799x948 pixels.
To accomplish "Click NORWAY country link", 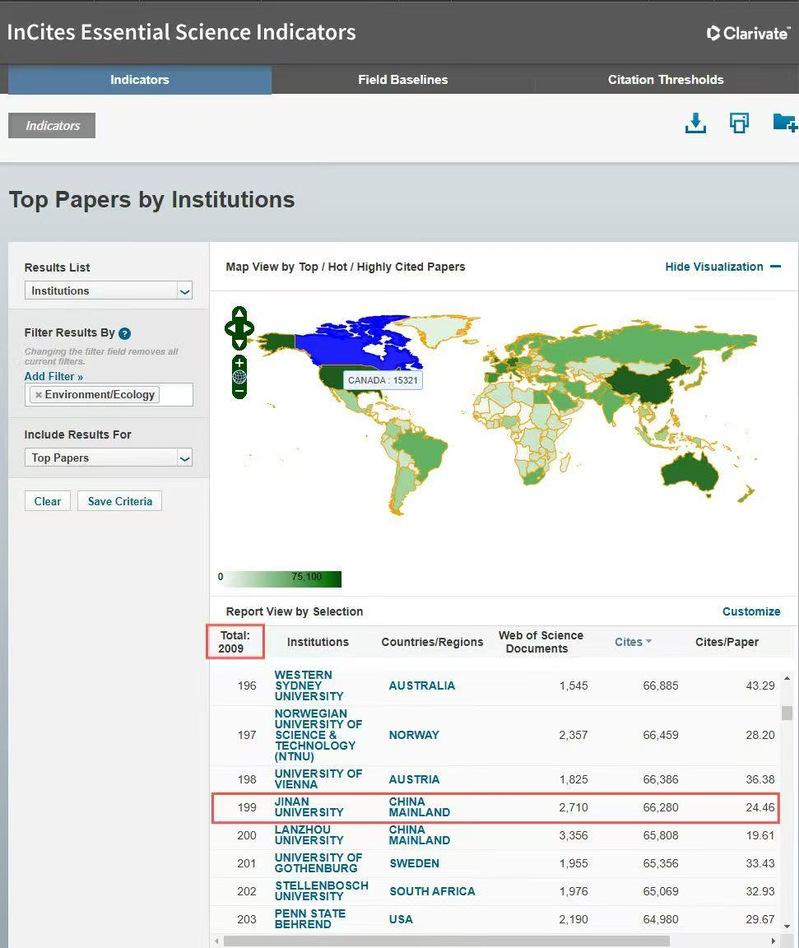I will pos(414,735).
